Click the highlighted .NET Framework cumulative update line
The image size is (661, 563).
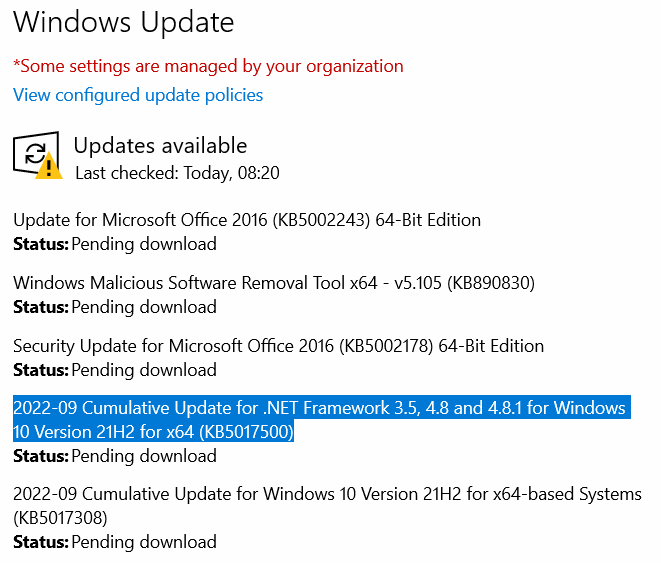click(x=319, y=409)
